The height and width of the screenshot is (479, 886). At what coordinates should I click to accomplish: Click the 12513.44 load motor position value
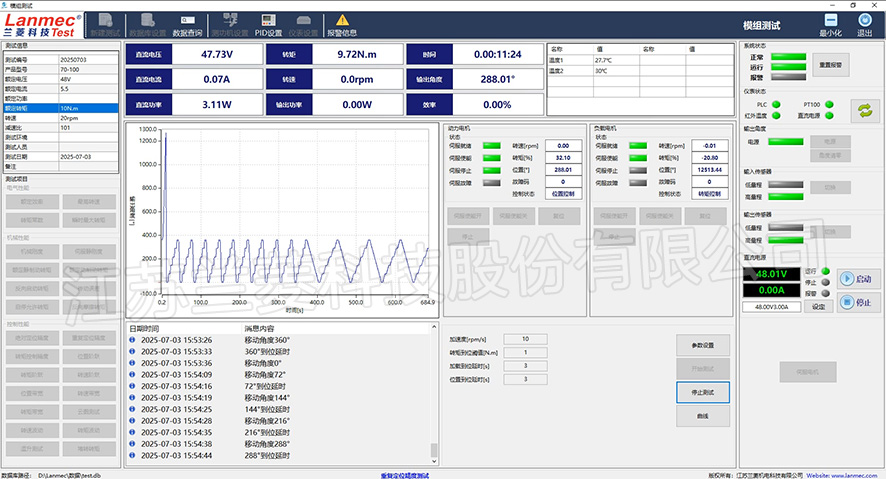pyautogui.click(x=710, y=169)
